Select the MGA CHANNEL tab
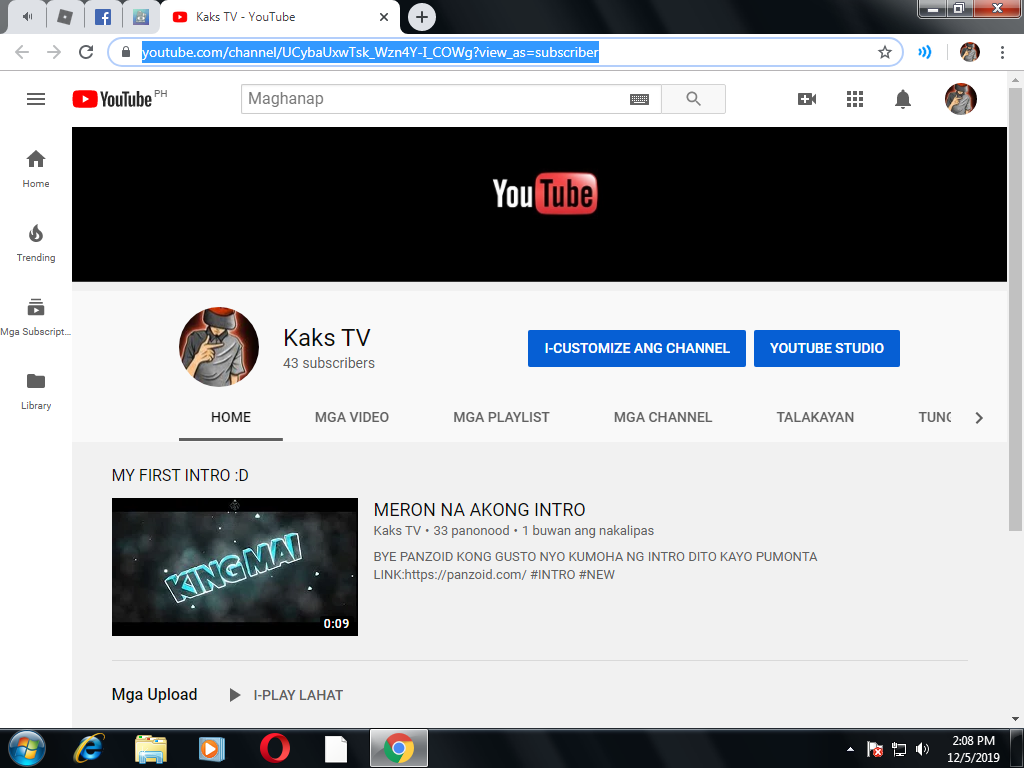 click(x=662, y=417)
